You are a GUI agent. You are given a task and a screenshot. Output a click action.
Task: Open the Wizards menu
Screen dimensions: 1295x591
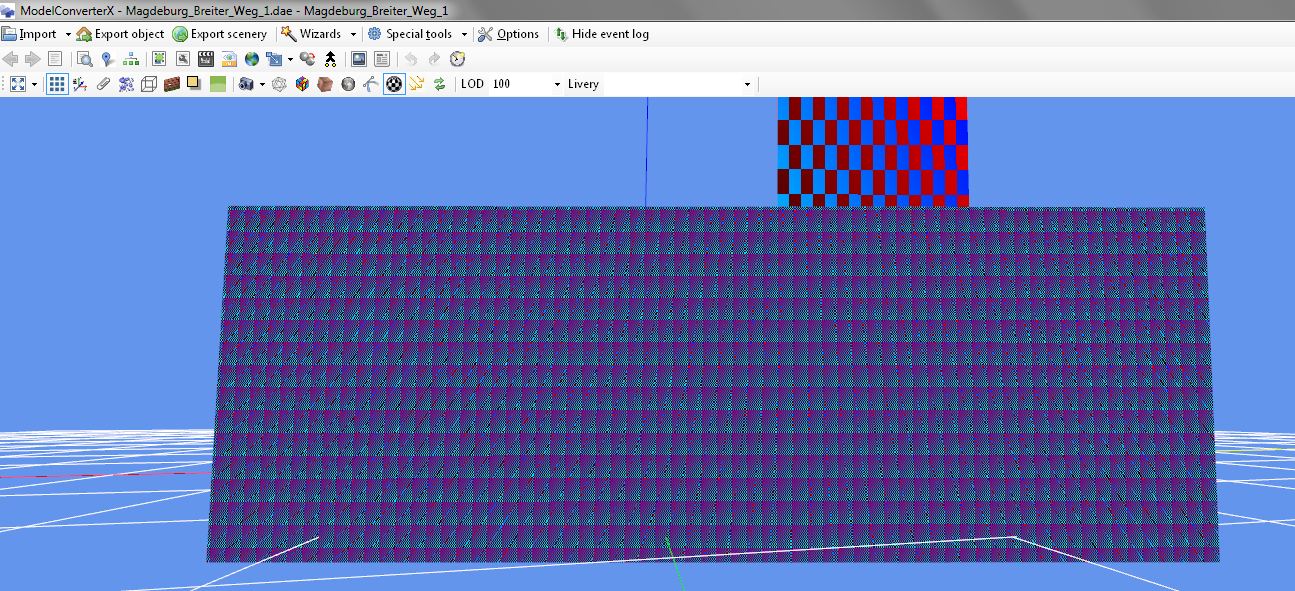[x=312, y=34]
